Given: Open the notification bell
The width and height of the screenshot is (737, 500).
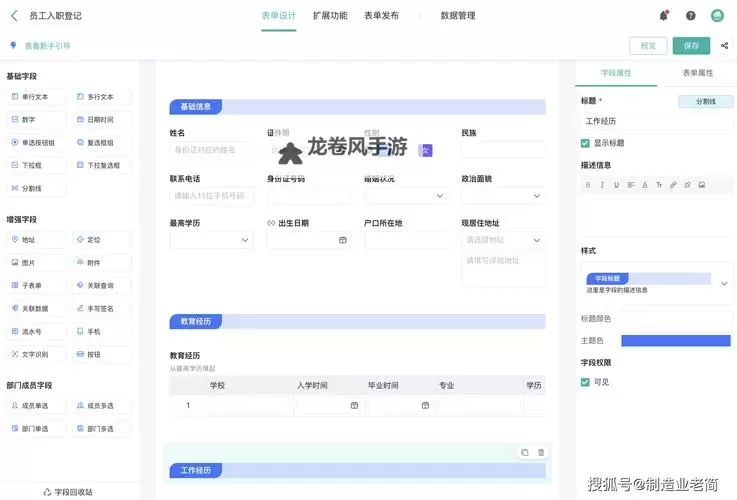Looking at the screenshot, I should [664, 16].
